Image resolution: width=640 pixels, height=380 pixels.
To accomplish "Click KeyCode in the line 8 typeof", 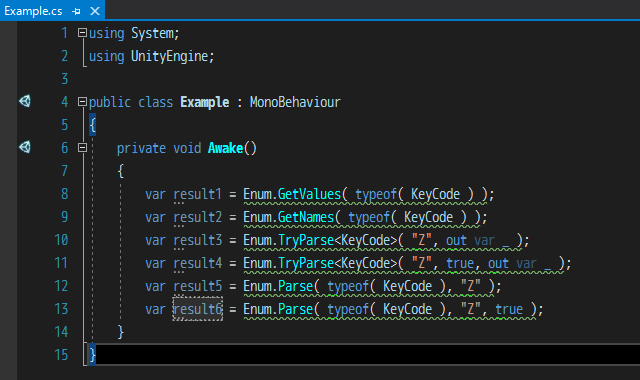I will (435, 194).
